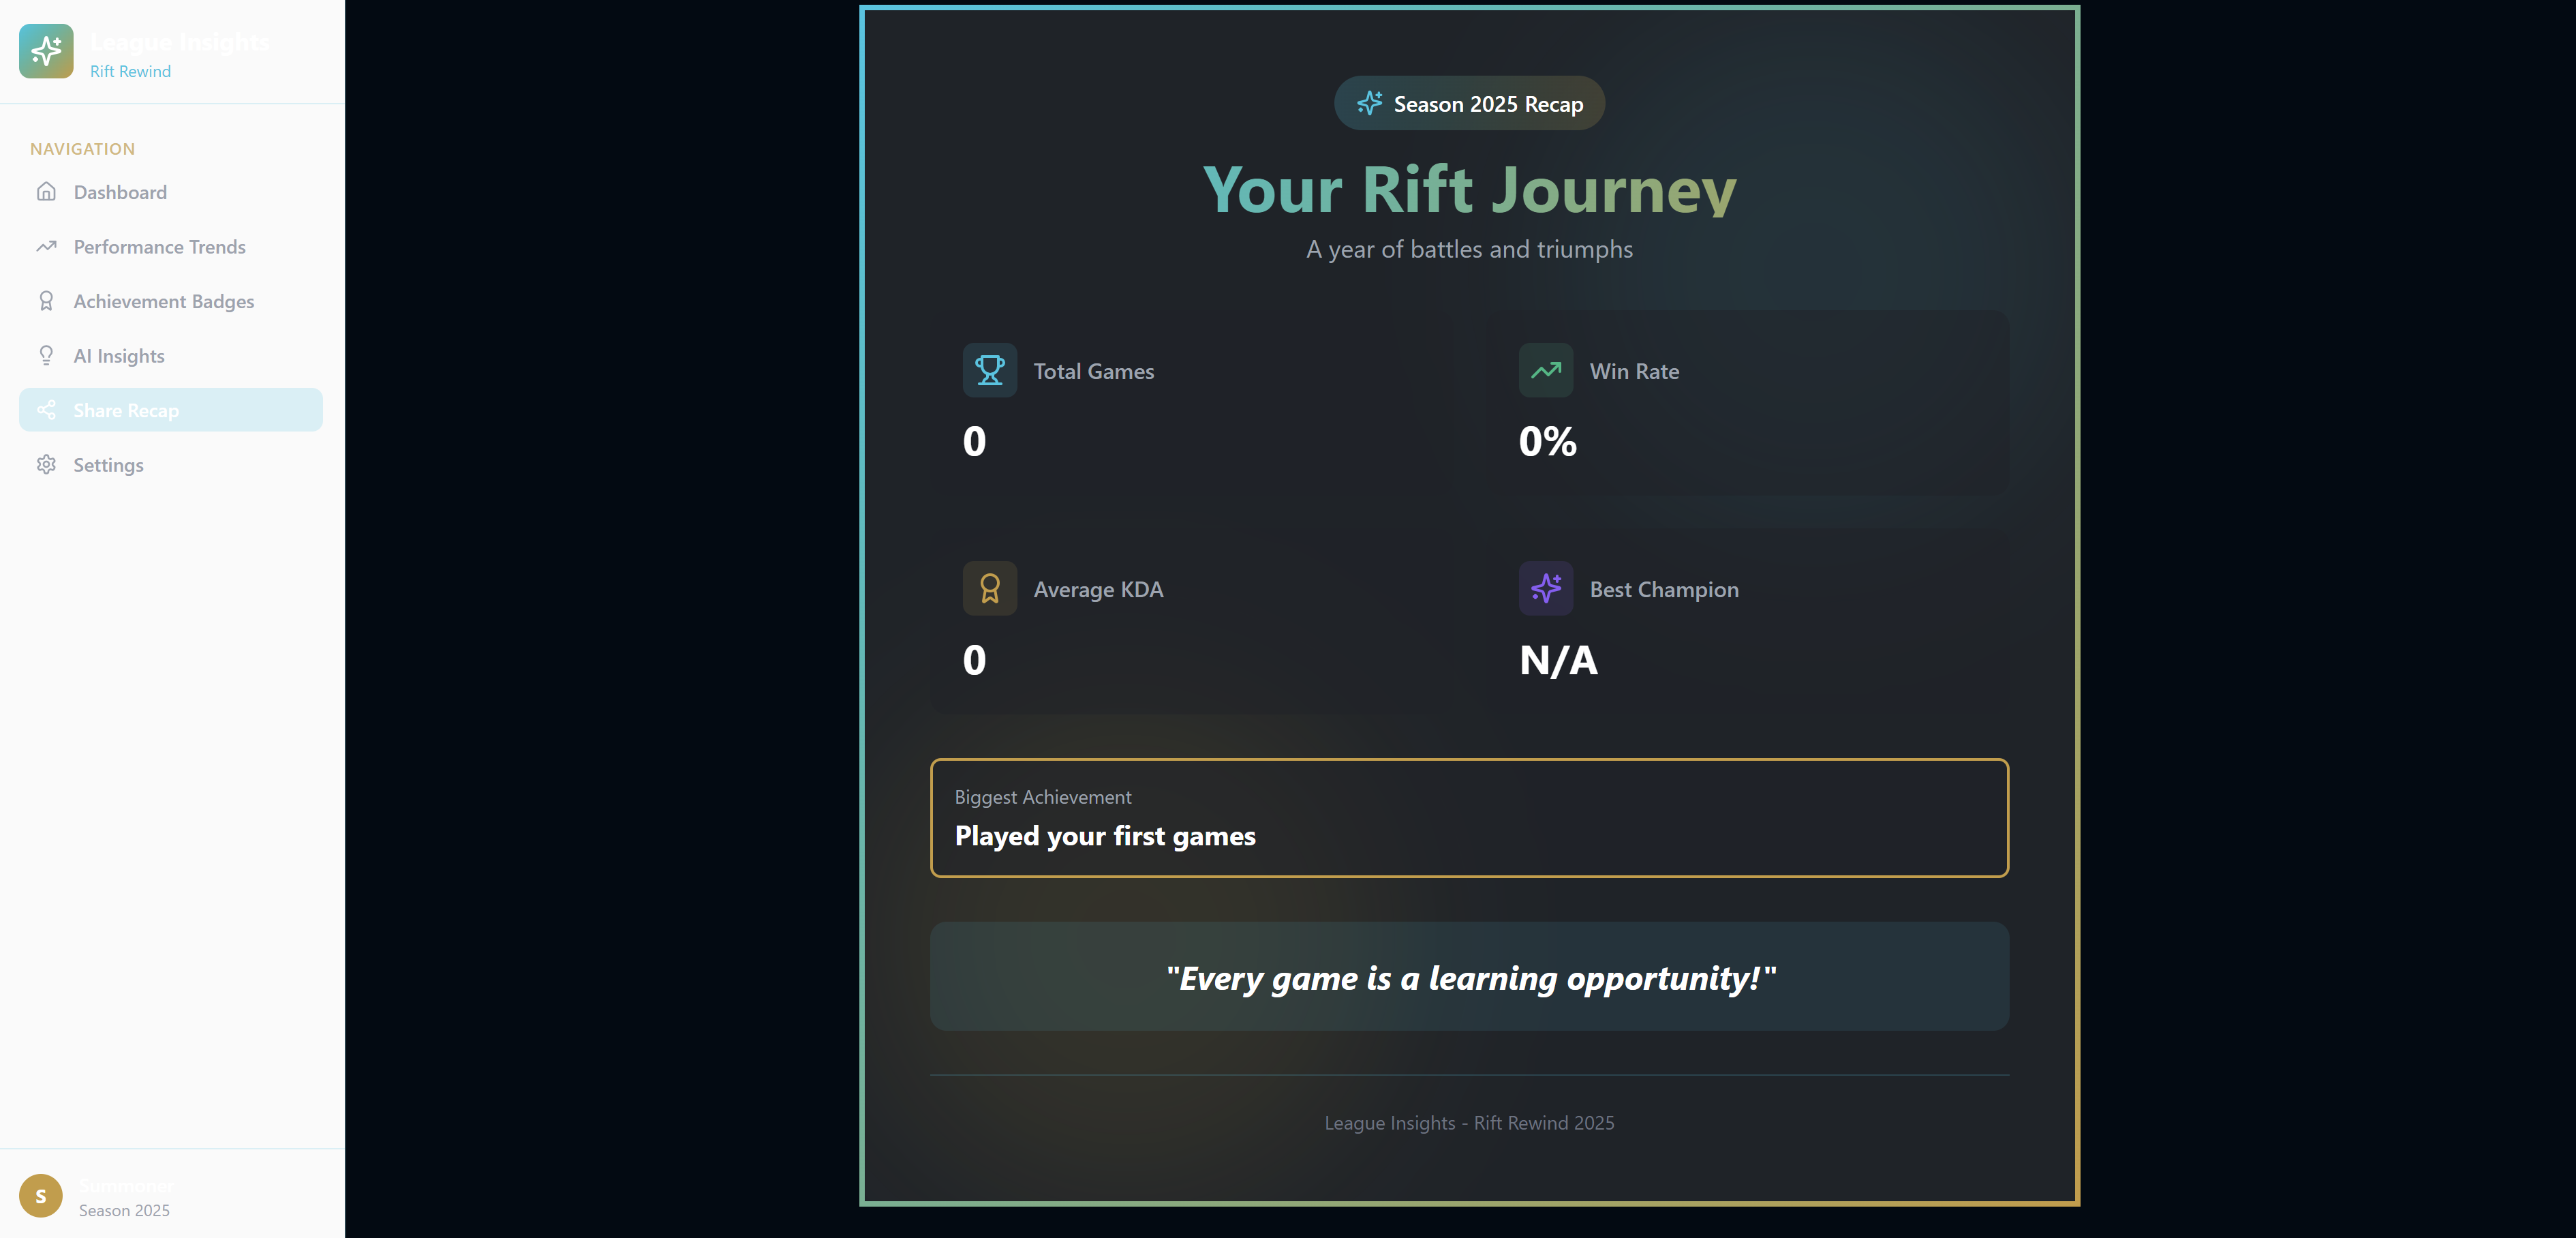
Task: Open the Dashboard navigation item
Action: coord(120,192)
